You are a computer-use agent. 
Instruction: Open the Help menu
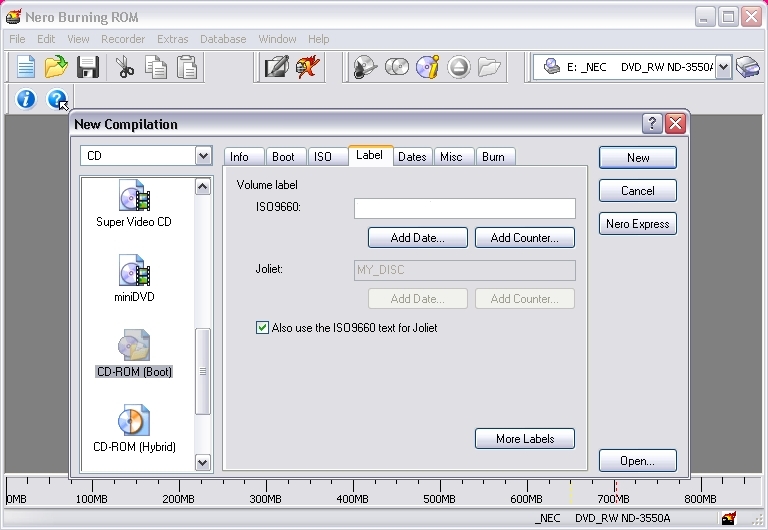(318, 39)
